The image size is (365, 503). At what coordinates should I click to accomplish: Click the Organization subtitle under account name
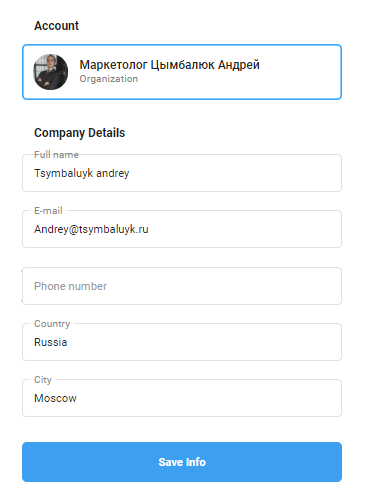[109, 79]
